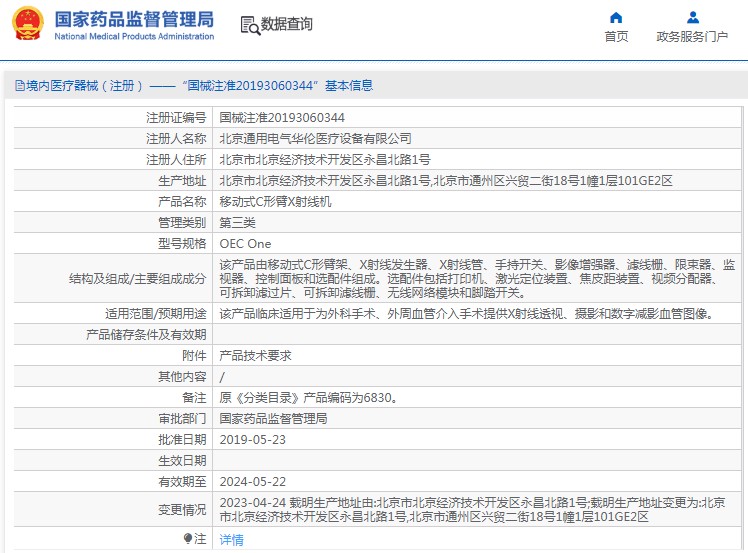
Task: Click the 生产地址 row label
Action: pos(182,180)
